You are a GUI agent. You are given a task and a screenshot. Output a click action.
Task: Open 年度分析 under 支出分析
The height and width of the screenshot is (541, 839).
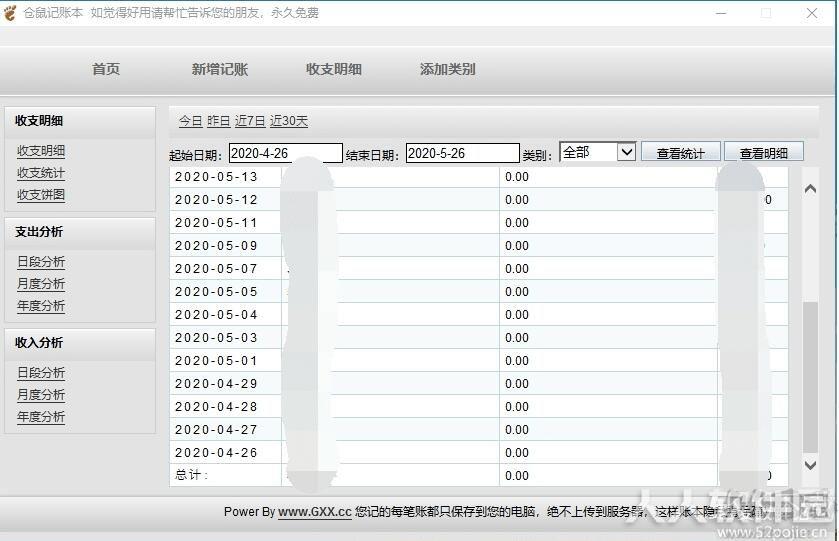point(41,306)
